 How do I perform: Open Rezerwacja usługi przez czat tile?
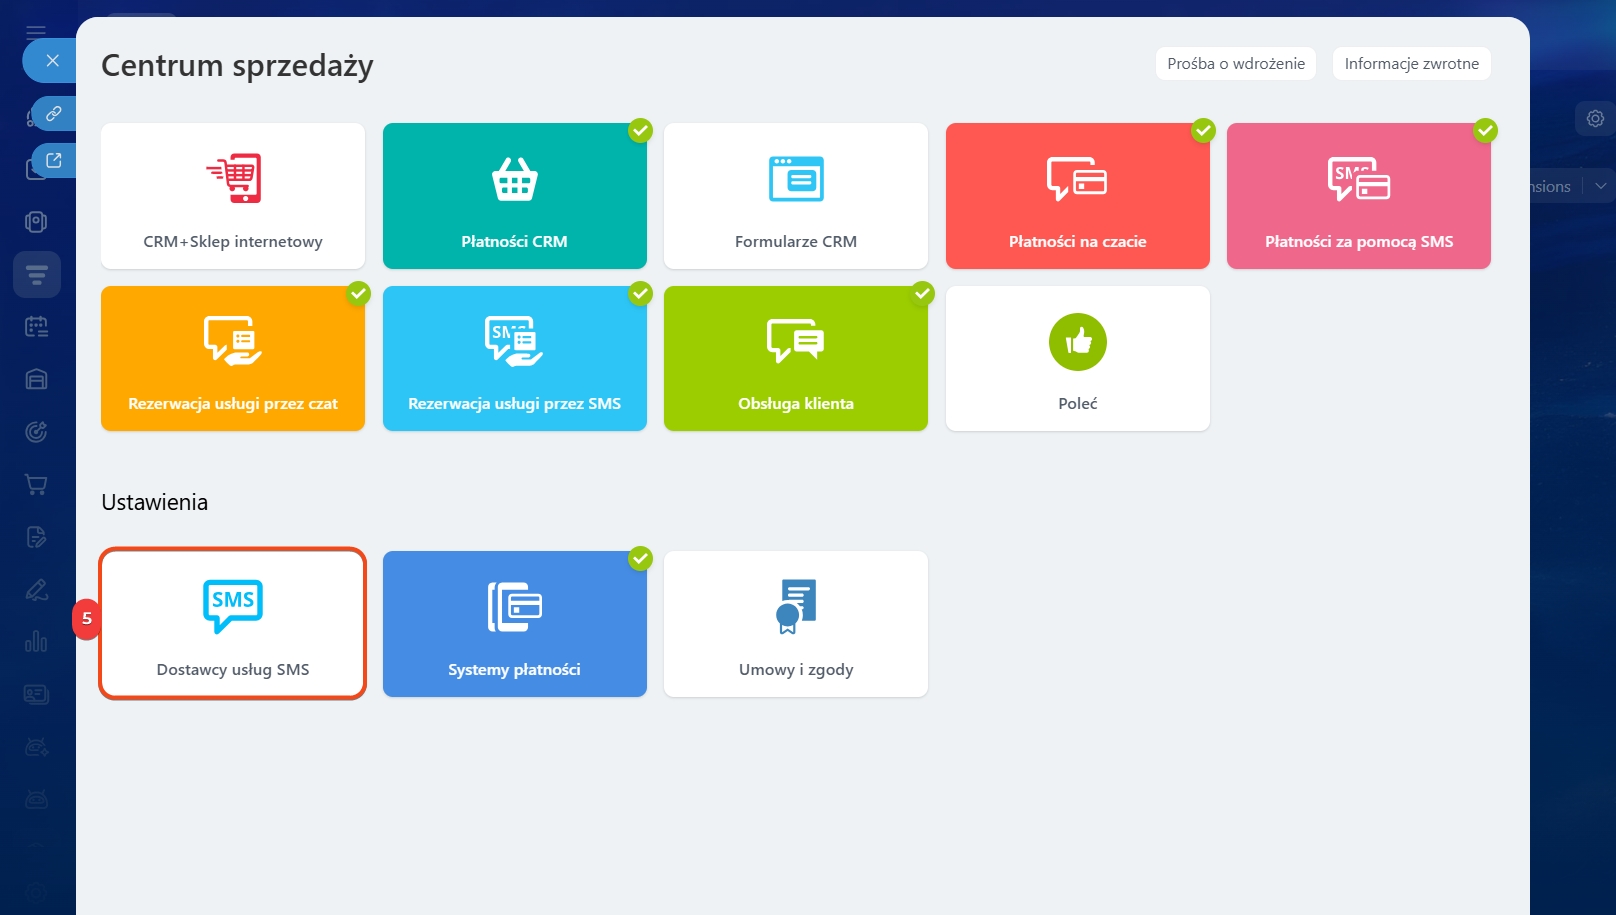(x=233, y=359)
